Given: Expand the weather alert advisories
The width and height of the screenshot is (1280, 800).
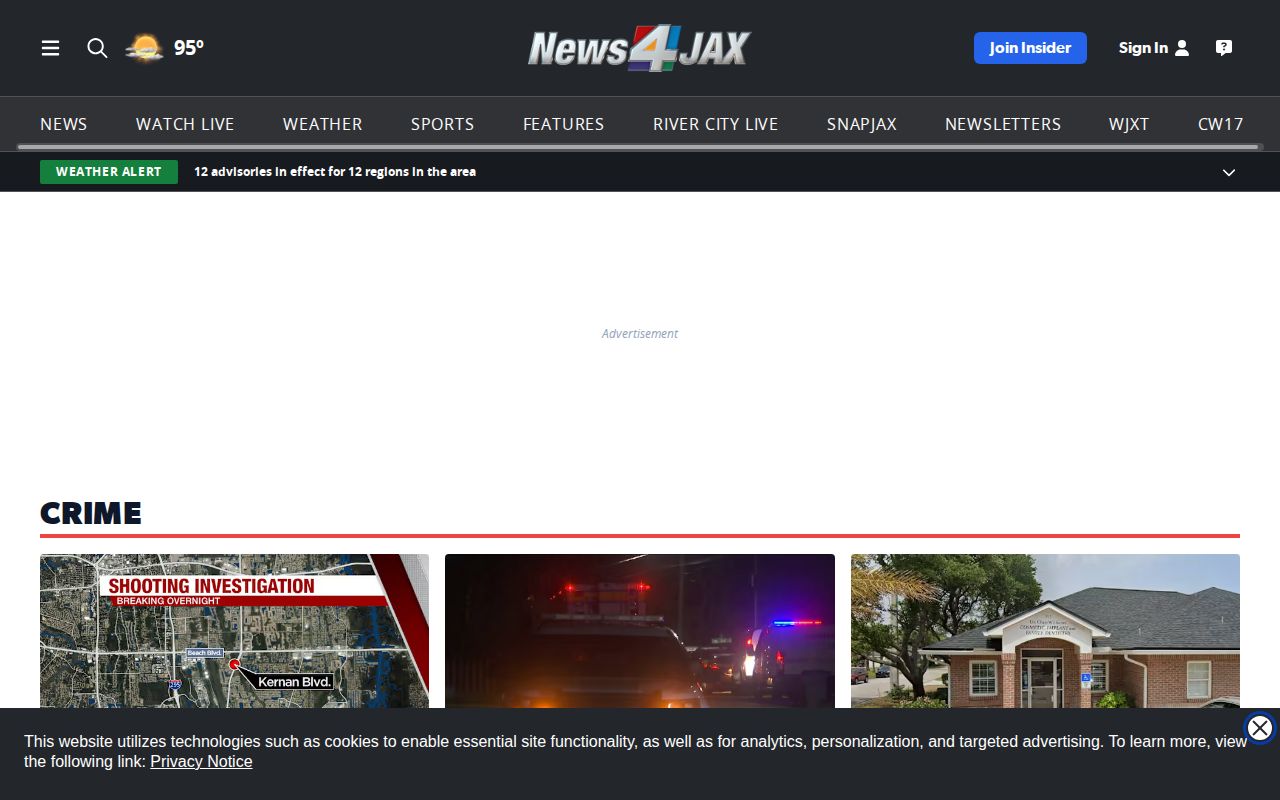Looking at the screenshot, I should [x=1229, y=172].
